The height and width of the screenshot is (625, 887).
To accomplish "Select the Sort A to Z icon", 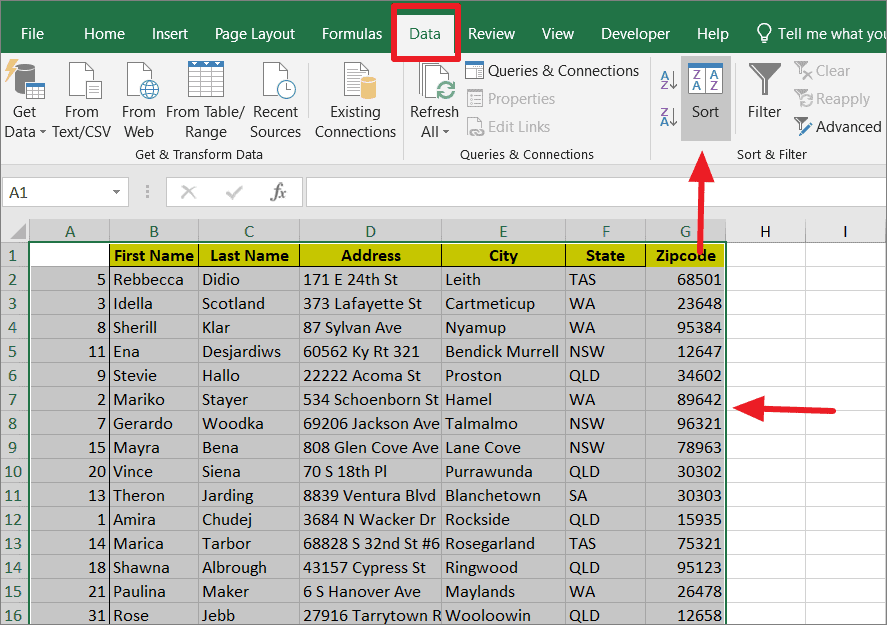I will click(x=668, y=80).
